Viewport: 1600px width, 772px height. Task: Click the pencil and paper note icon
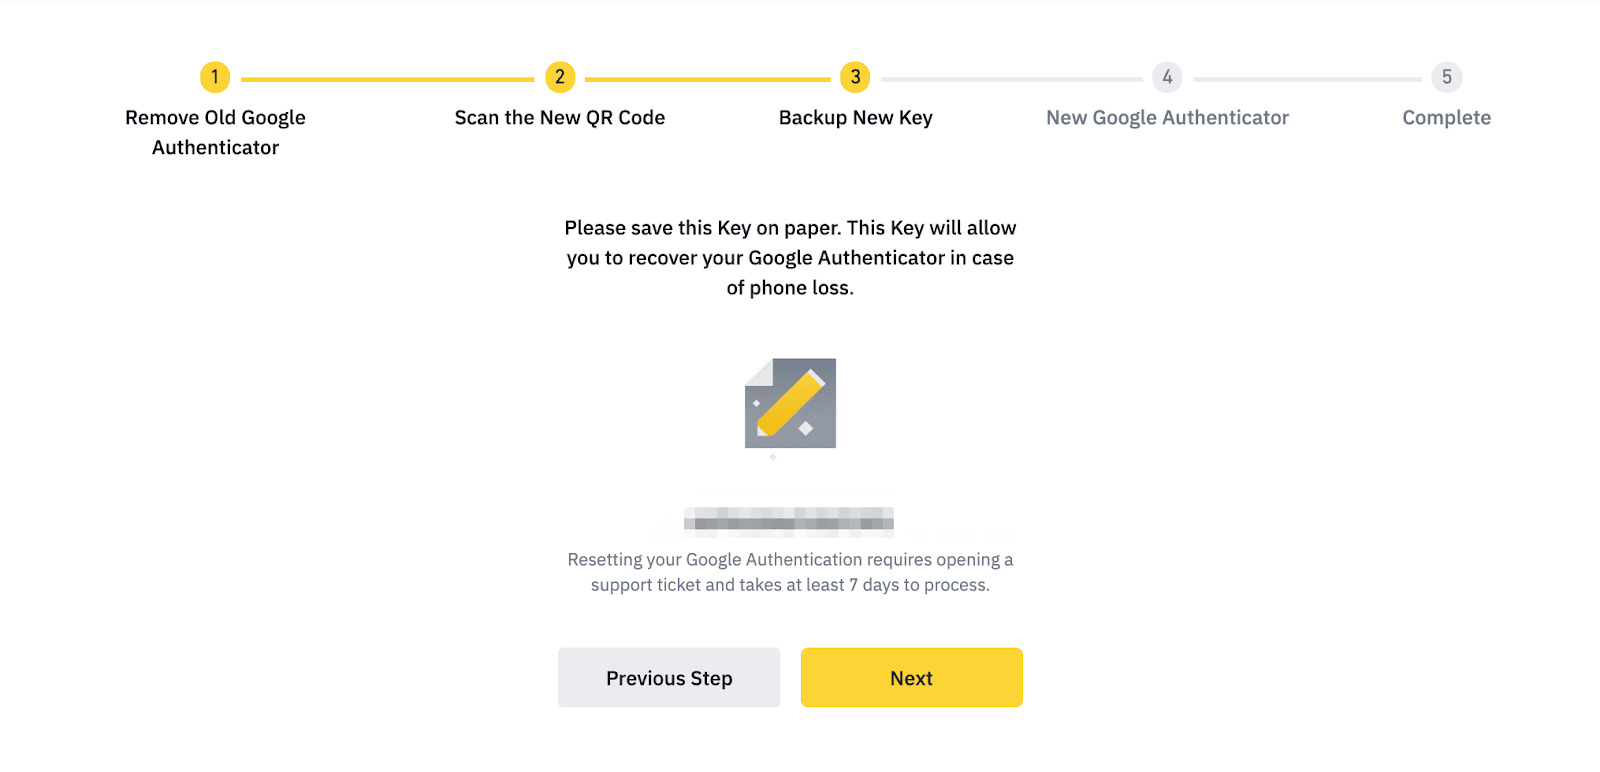pyautogui.click(x=790, y=403)
